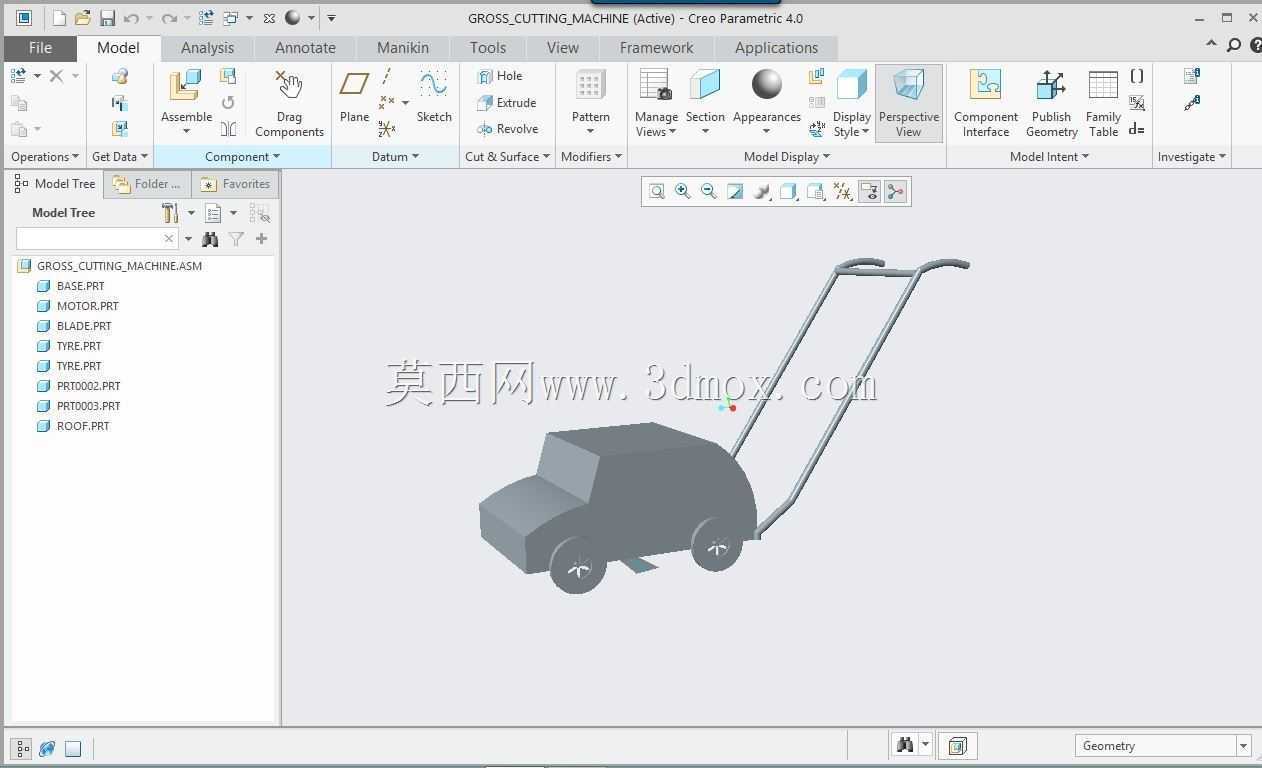Image resolution: width=1262 pixels, height=768 pixels.
Task: Toggle full screen icon in status bar
Action: click(73, 748)
